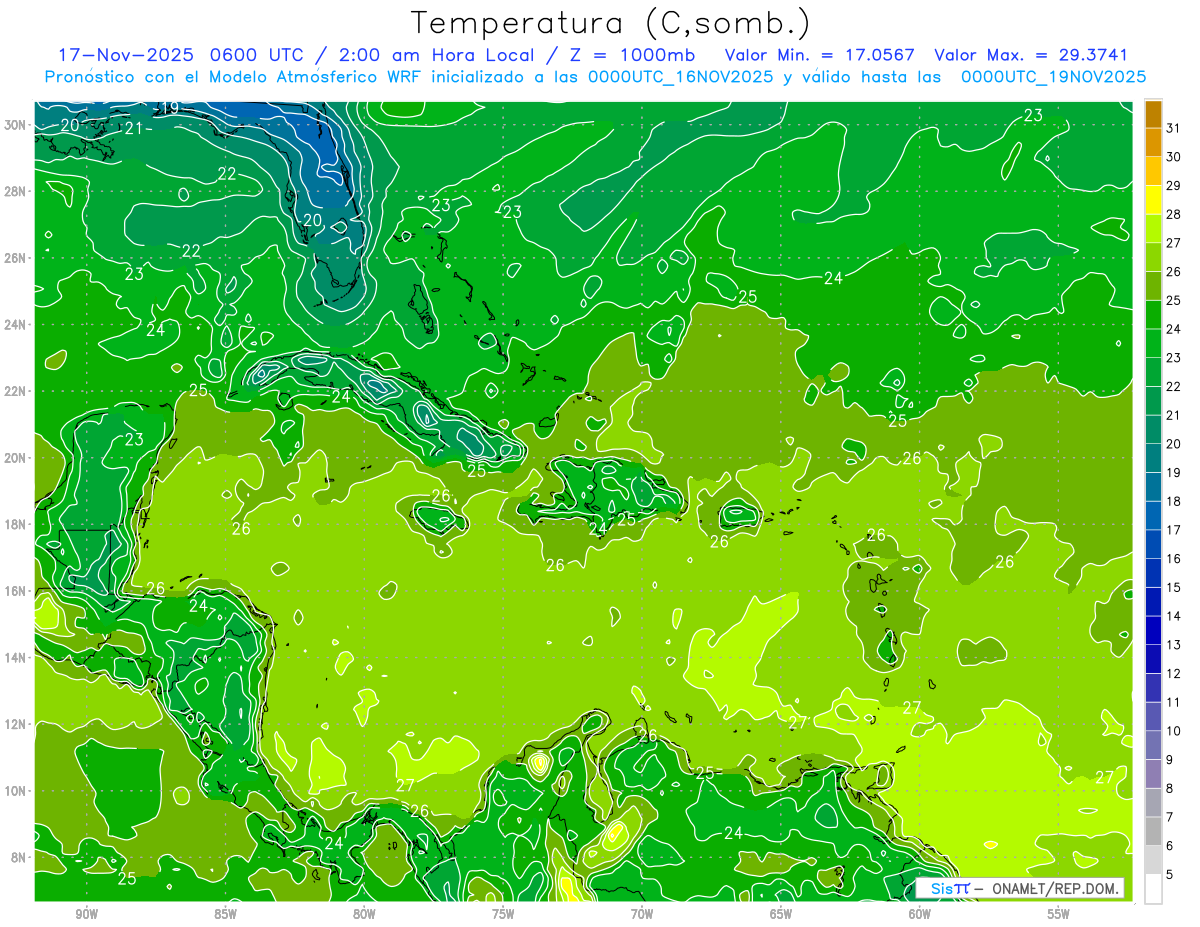Screen dimensions: 1200x927
Task: Click the legend value "6" on the colorbar
Action: coord(1170,846)
